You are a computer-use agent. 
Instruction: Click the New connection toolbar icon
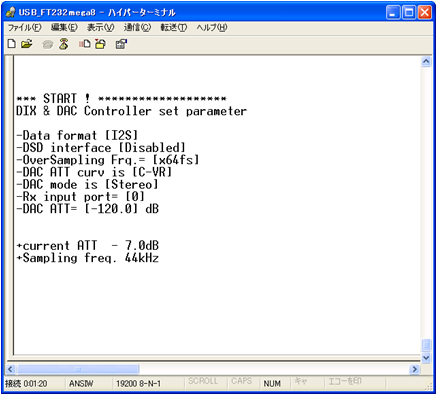tap(12, 44)
